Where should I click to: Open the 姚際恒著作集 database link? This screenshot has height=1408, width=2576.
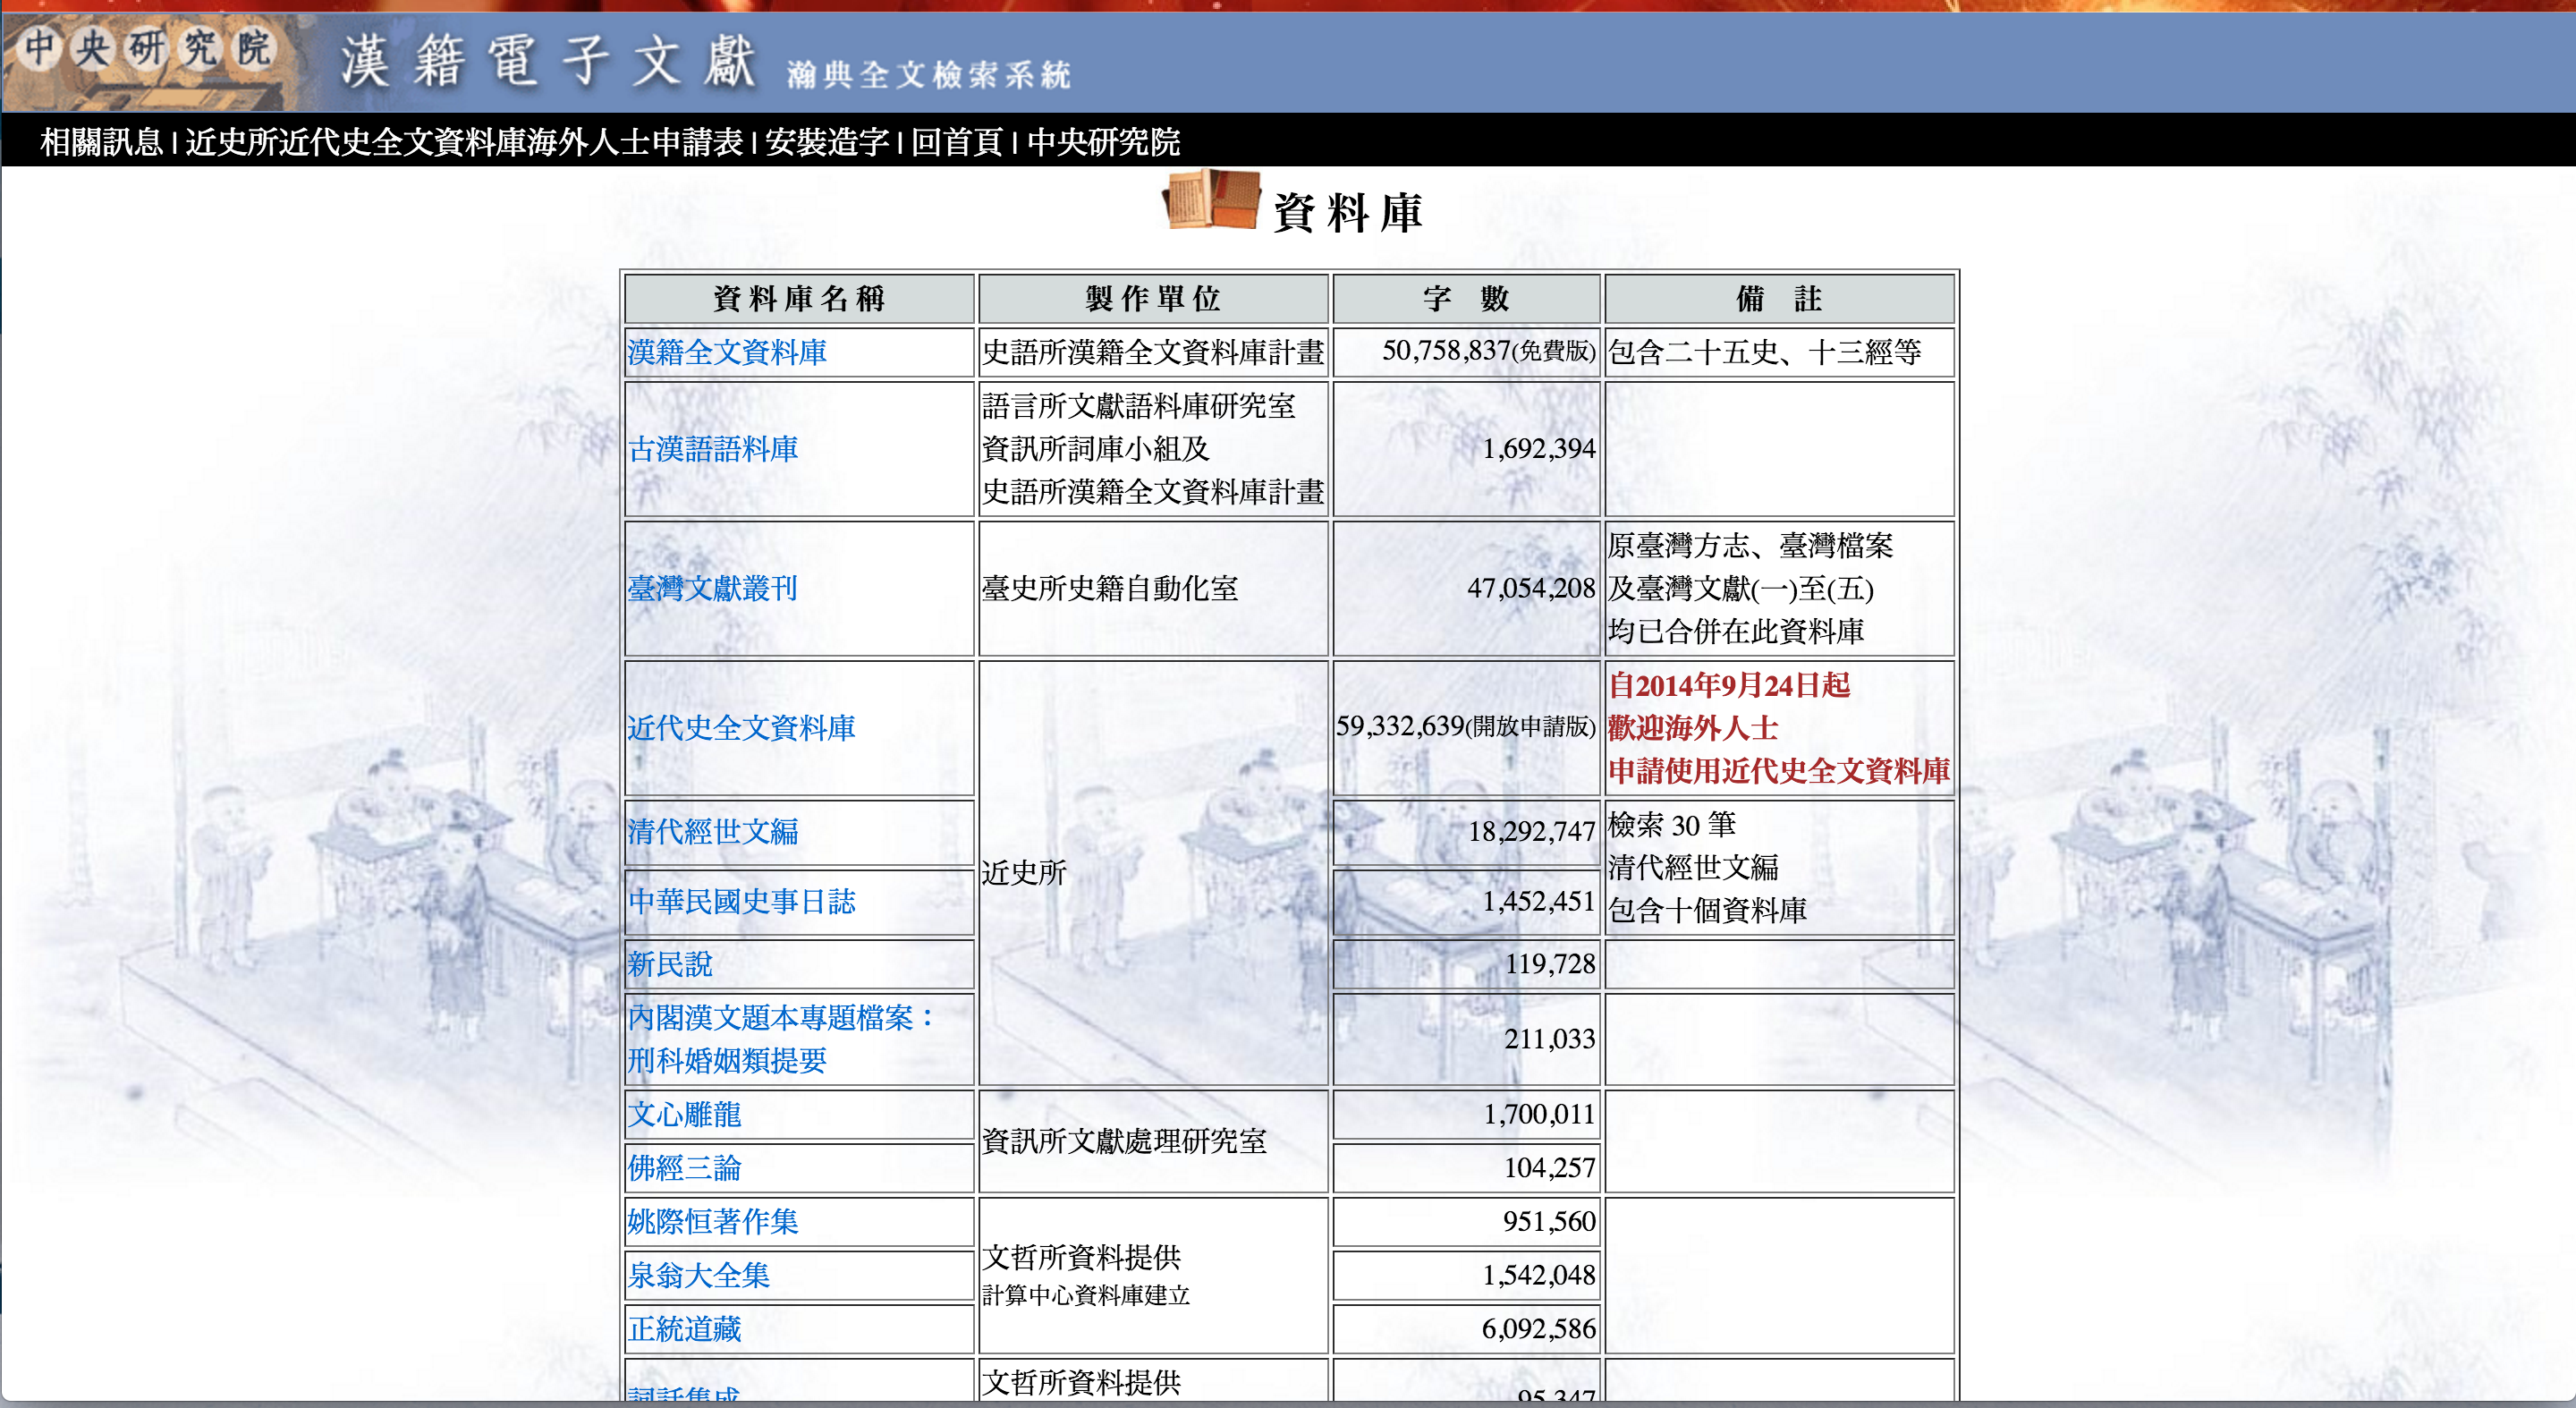pyautogui.click(x=713, y=1221)
